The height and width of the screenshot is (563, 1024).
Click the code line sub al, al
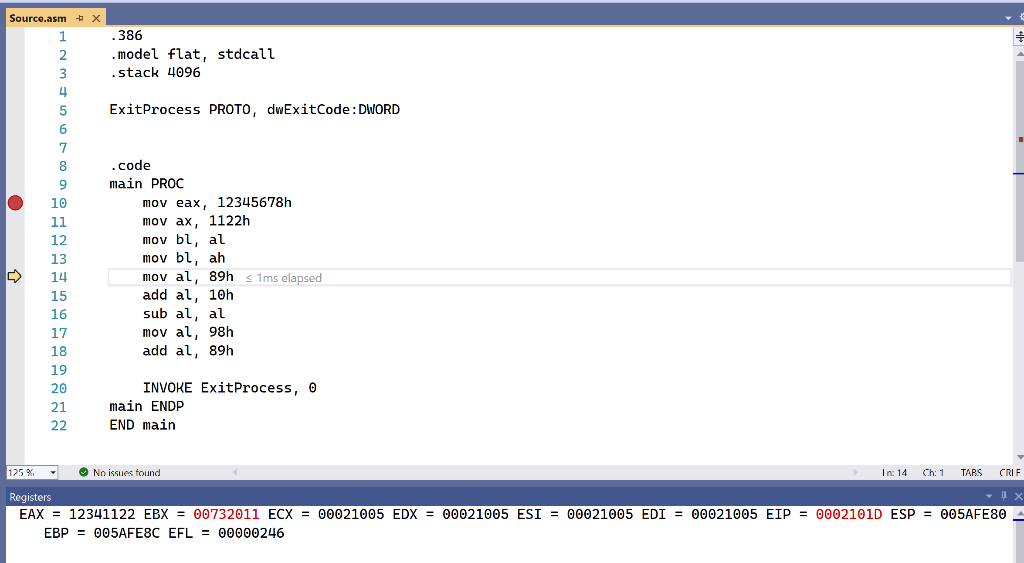click(184, 314)
